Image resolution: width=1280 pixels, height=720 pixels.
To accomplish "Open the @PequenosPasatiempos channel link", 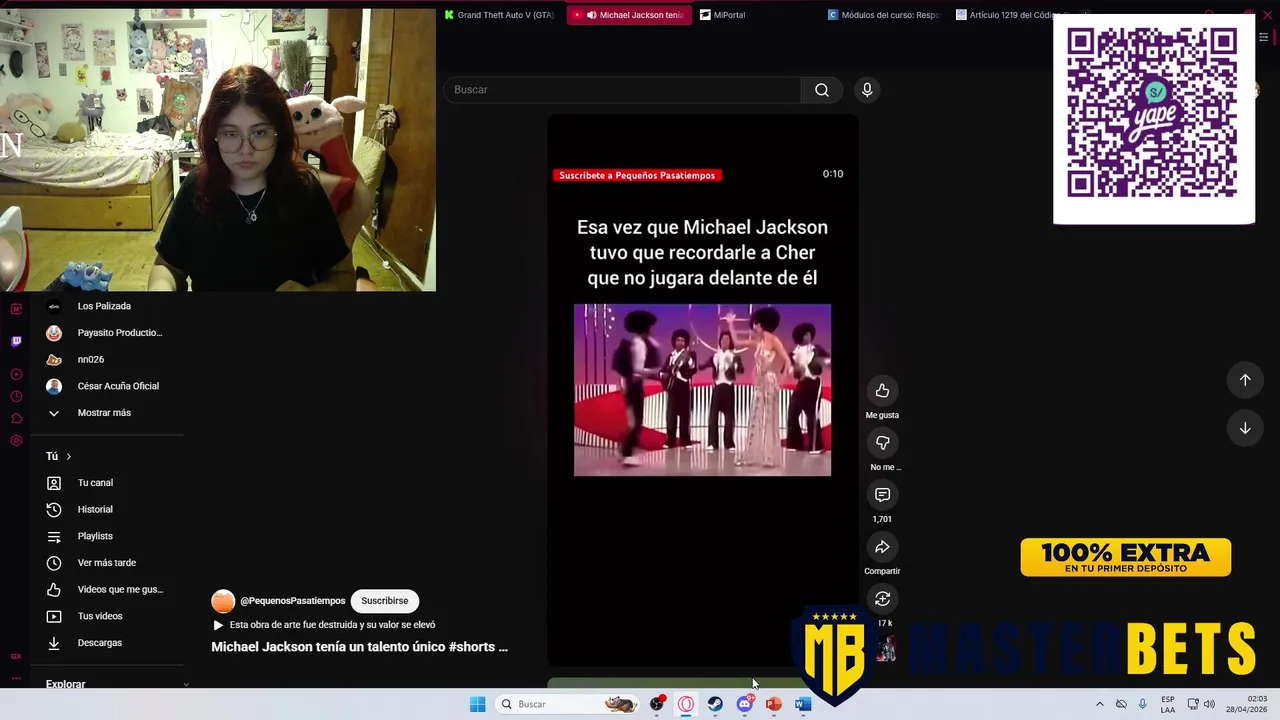I will tap(293, 601).
